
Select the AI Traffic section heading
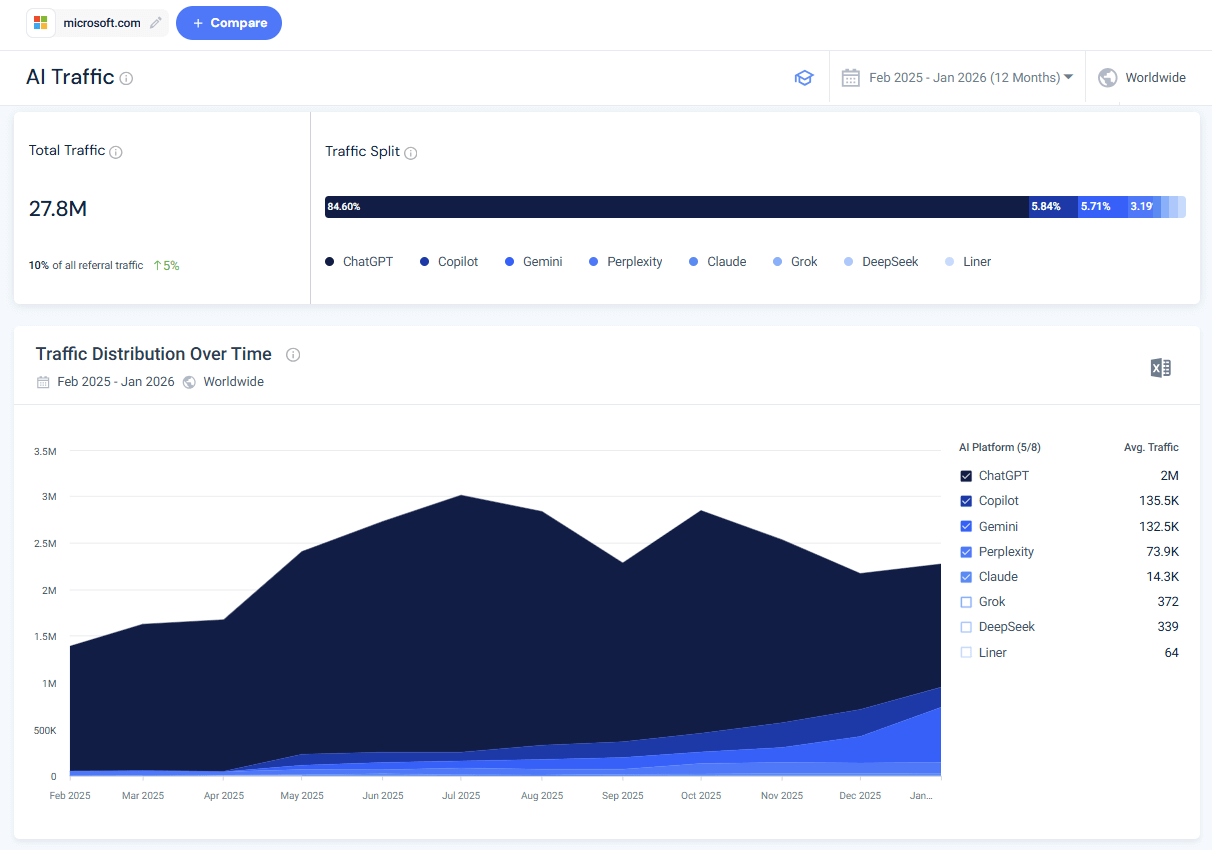click(x=68, y=76)
